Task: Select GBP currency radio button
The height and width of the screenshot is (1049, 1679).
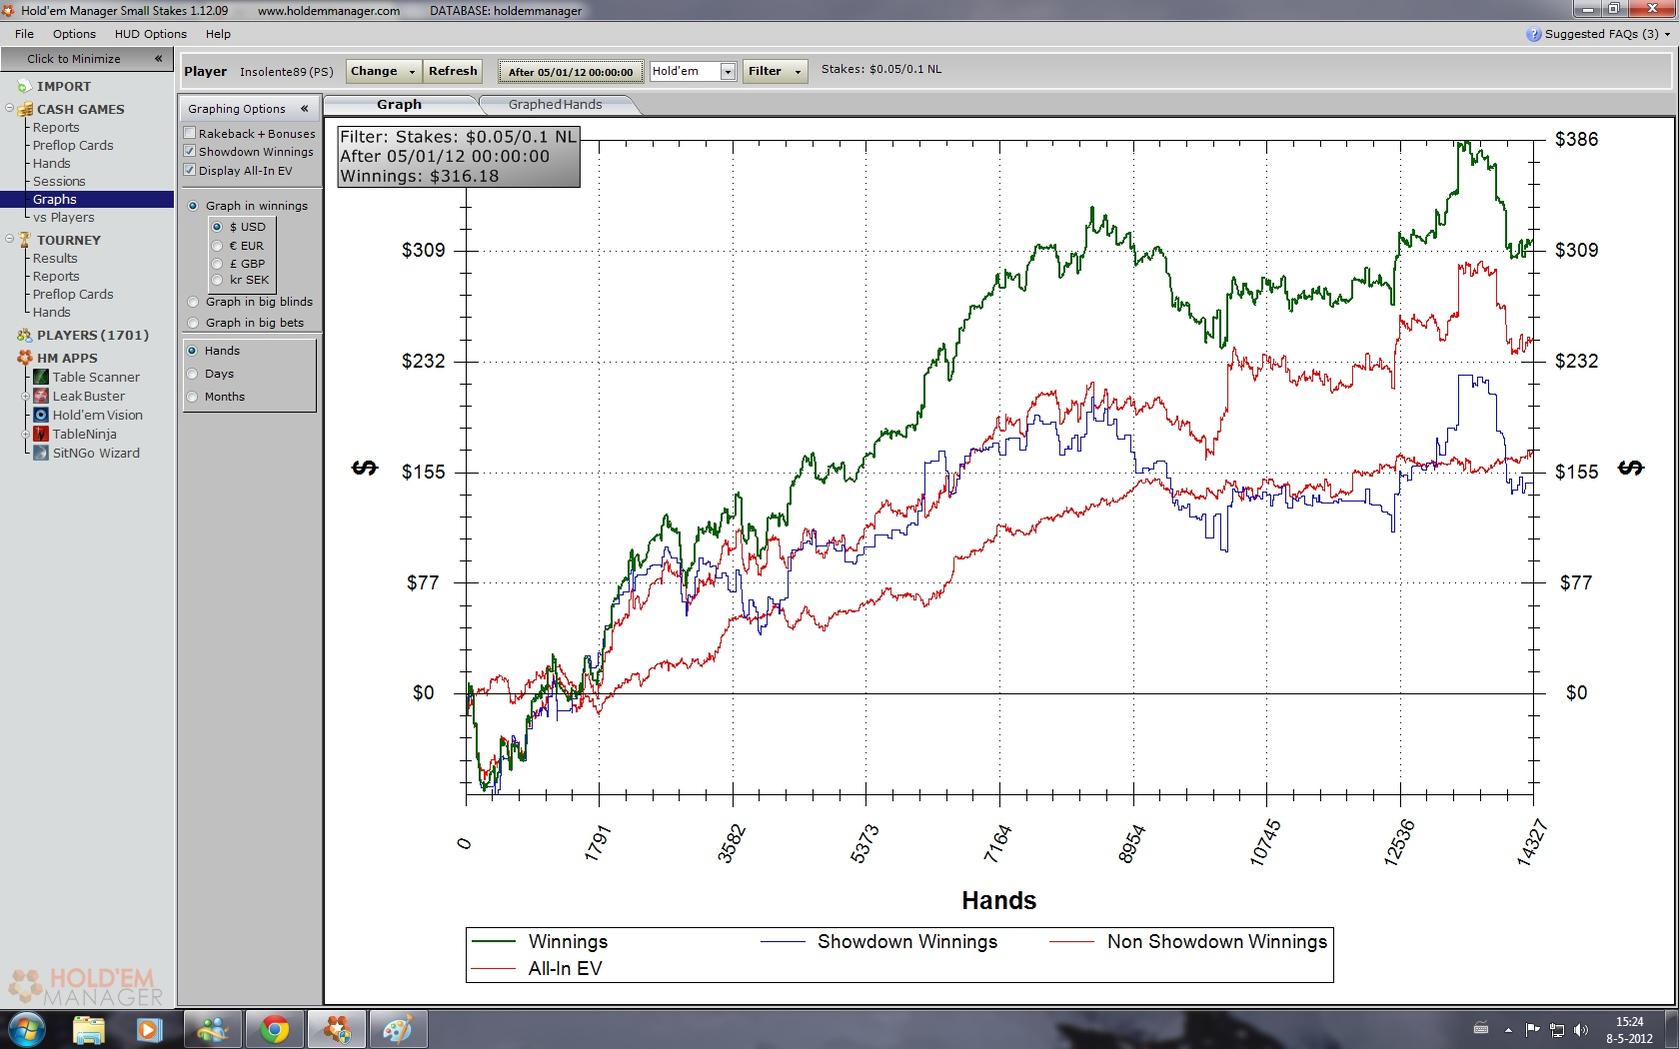Action: pos(217,263)
